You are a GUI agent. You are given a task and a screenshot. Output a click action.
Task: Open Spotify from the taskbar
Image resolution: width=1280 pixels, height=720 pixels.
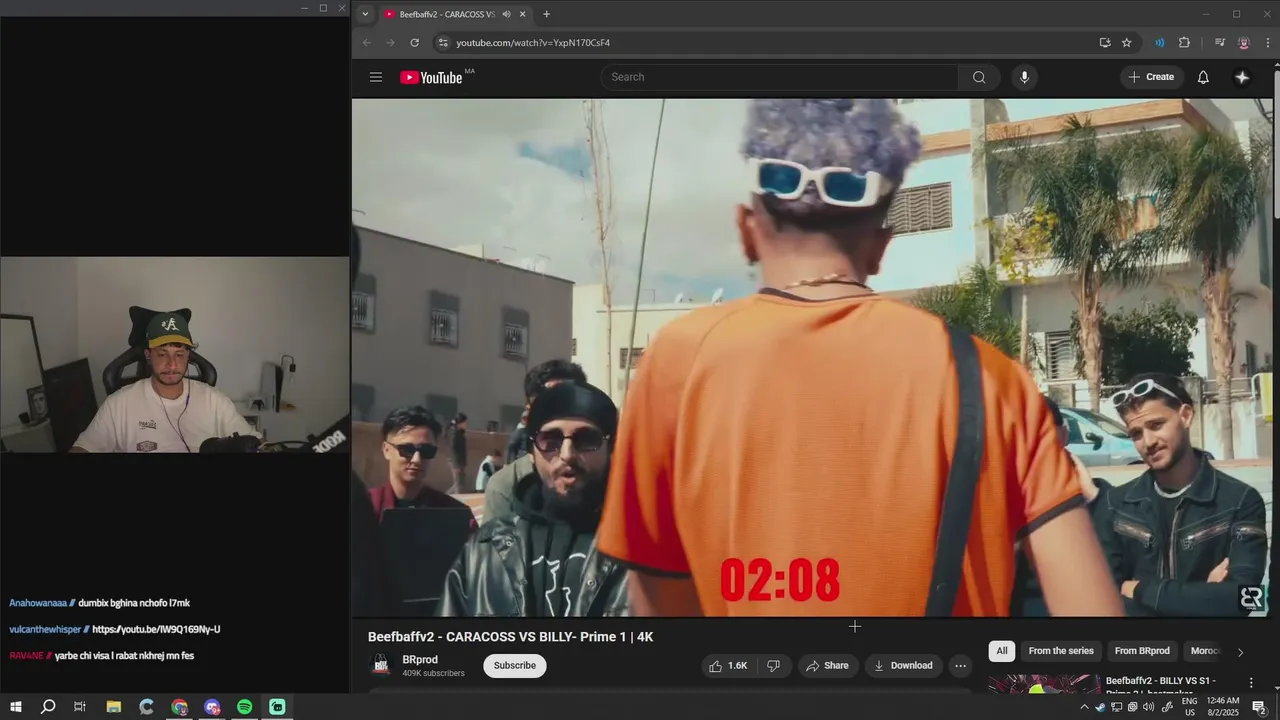(245, 707)
